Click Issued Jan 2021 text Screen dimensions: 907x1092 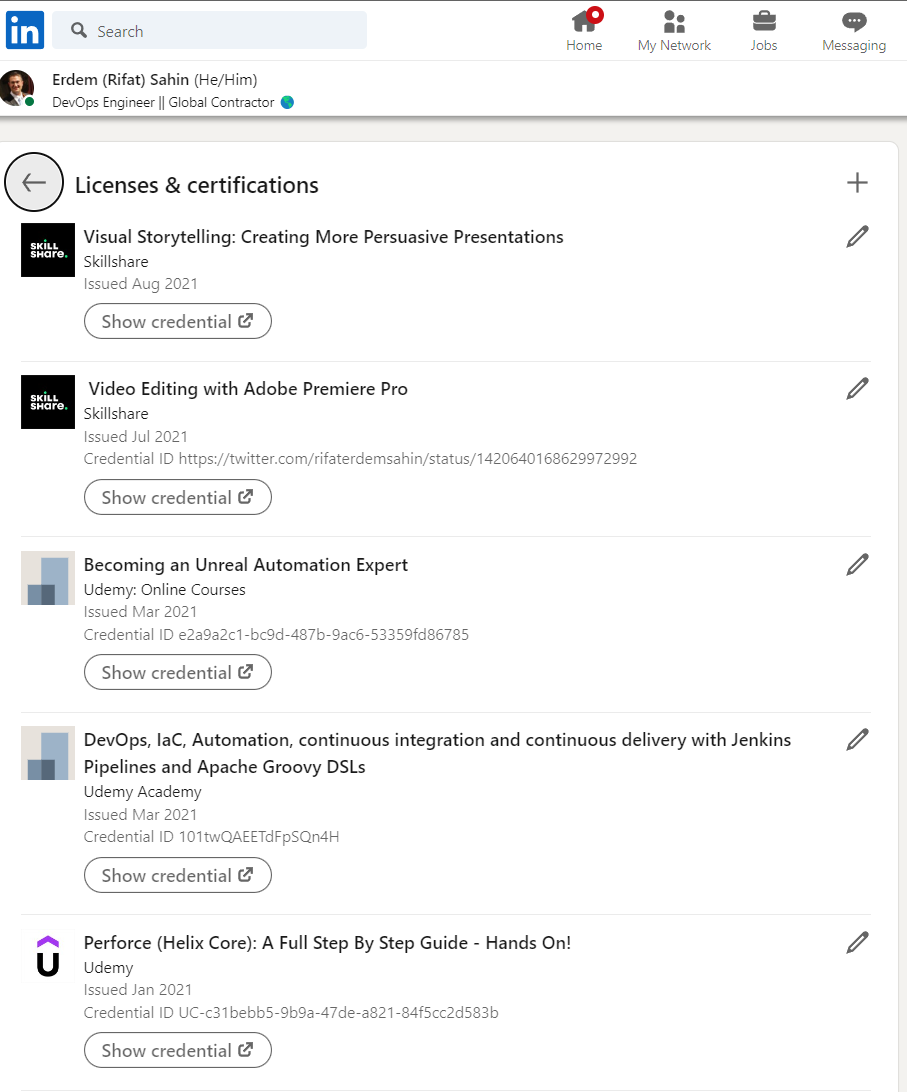click(x=137, y=990)
